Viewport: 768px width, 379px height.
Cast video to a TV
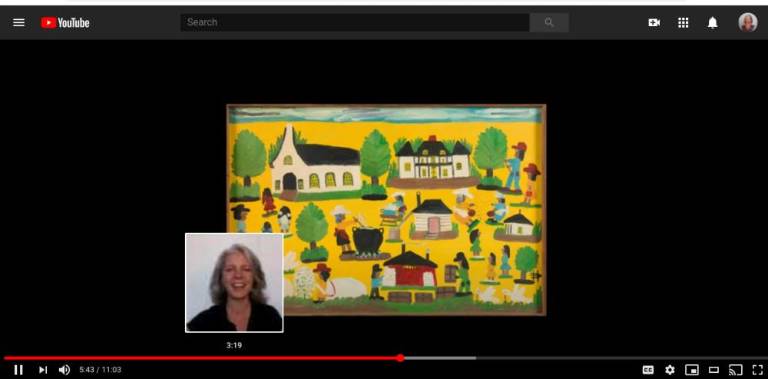click(x=736, y=370)
